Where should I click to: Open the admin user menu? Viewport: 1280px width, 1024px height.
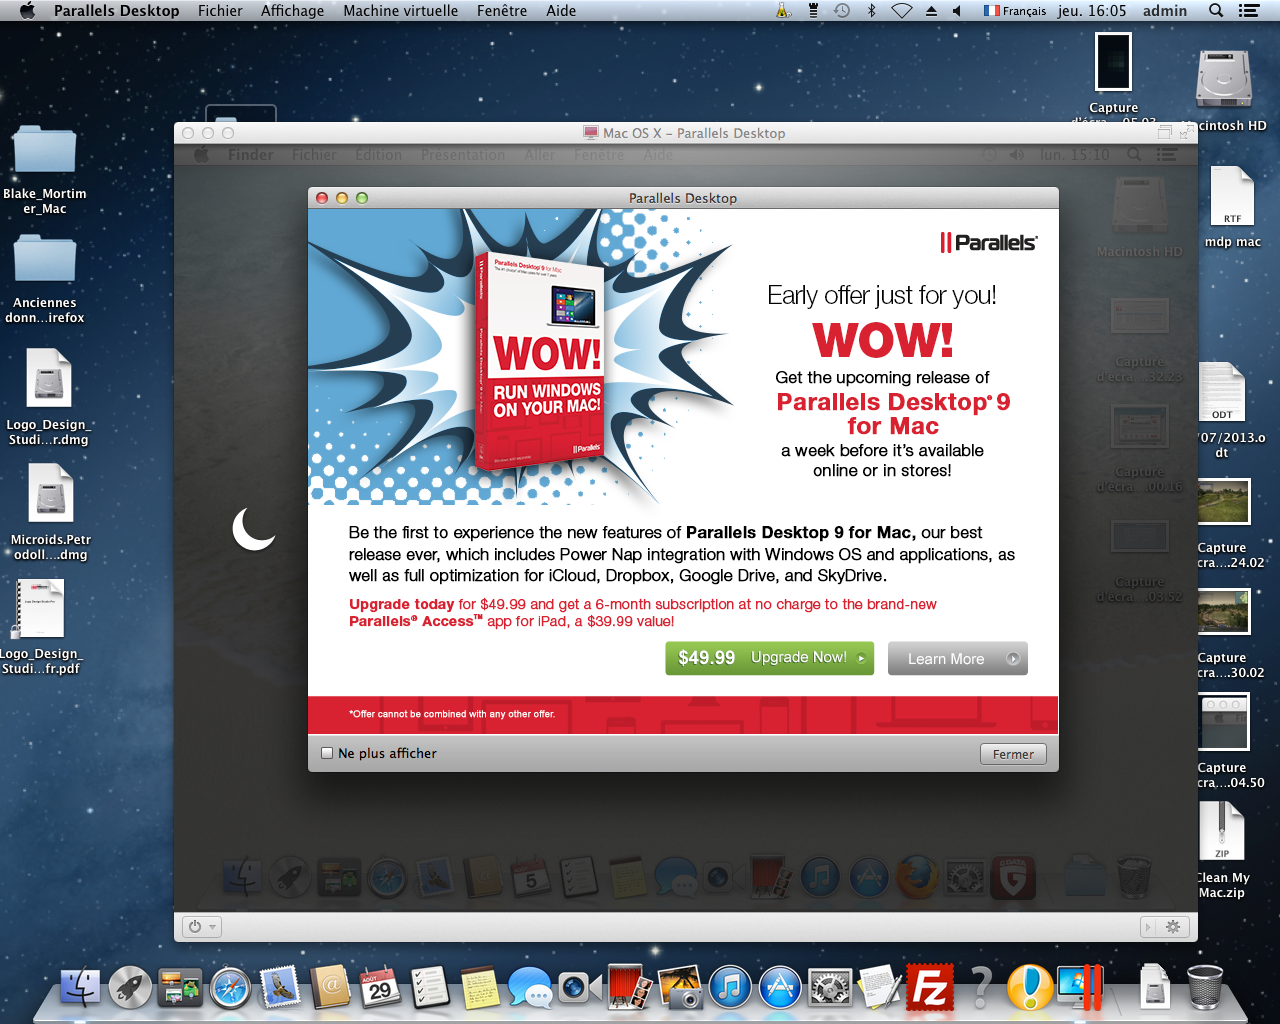tap(1165, 11)
